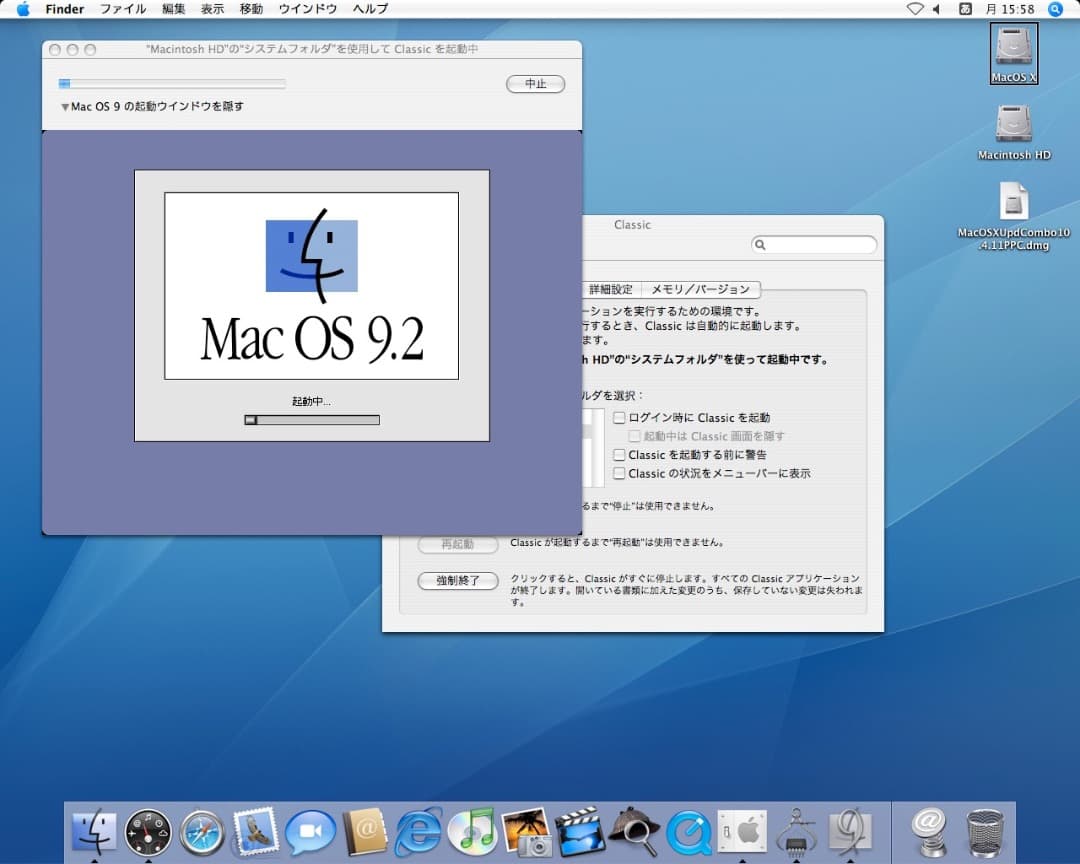
Task: Open iMovie from the Dock
Action: tap(580, 832)
